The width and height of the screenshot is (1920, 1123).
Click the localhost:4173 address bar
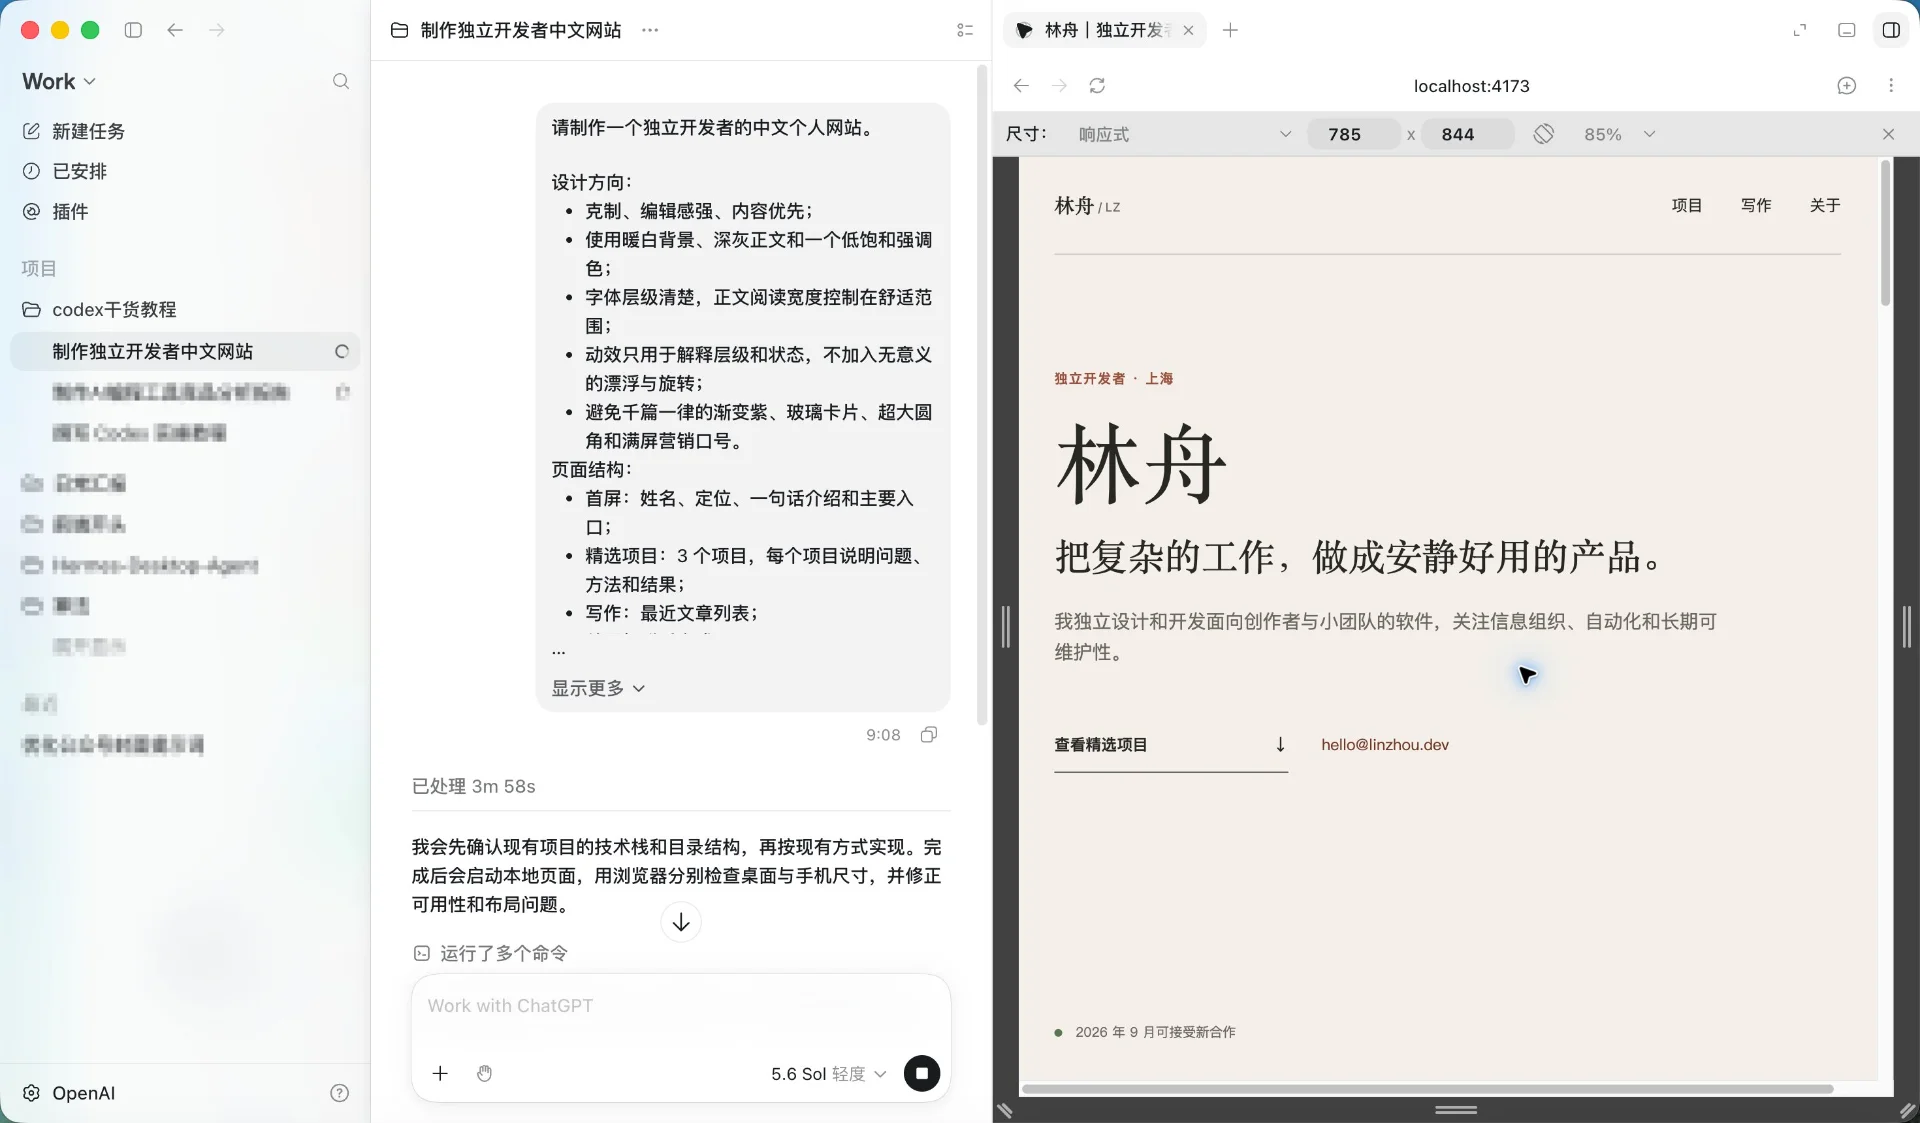click(x=1471, y=86)
